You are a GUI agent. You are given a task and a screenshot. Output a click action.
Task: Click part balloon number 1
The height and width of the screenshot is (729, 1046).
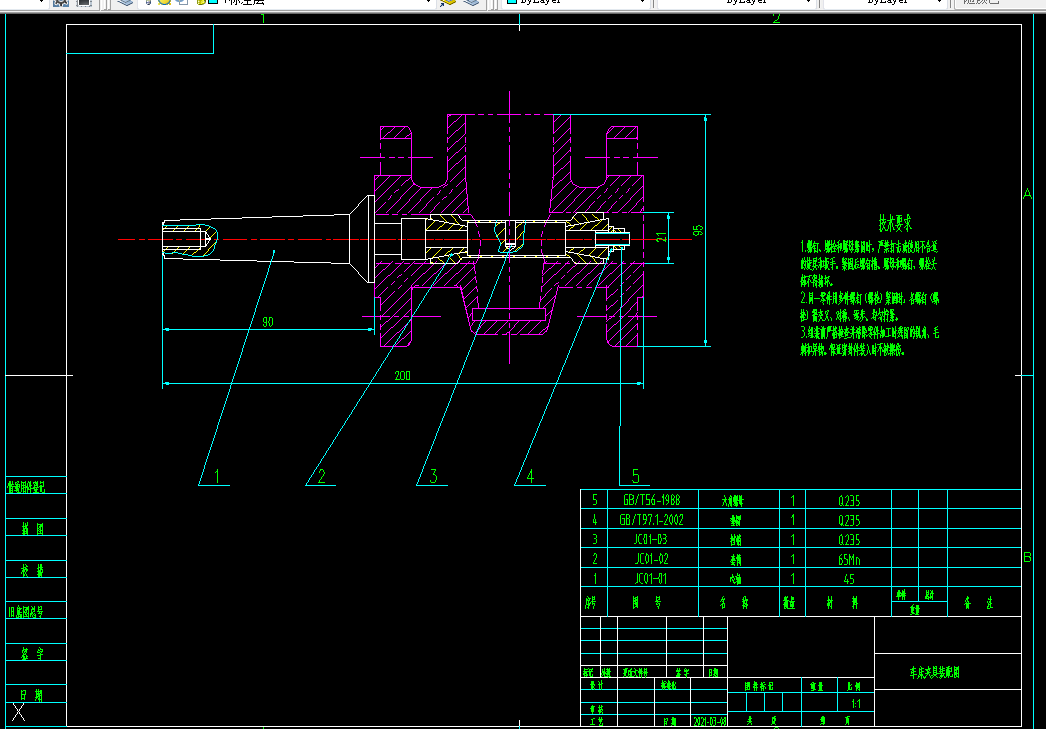click(217, 476)
